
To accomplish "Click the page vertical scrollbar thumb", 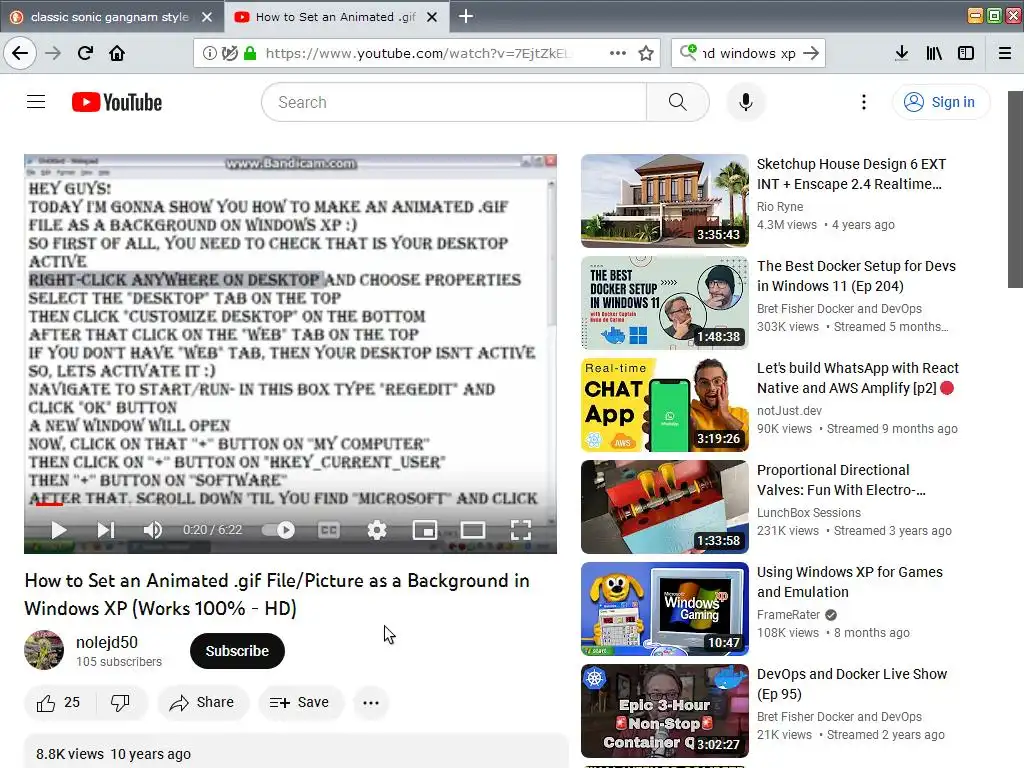I will pyautogui.click(x=1015, y=189).
